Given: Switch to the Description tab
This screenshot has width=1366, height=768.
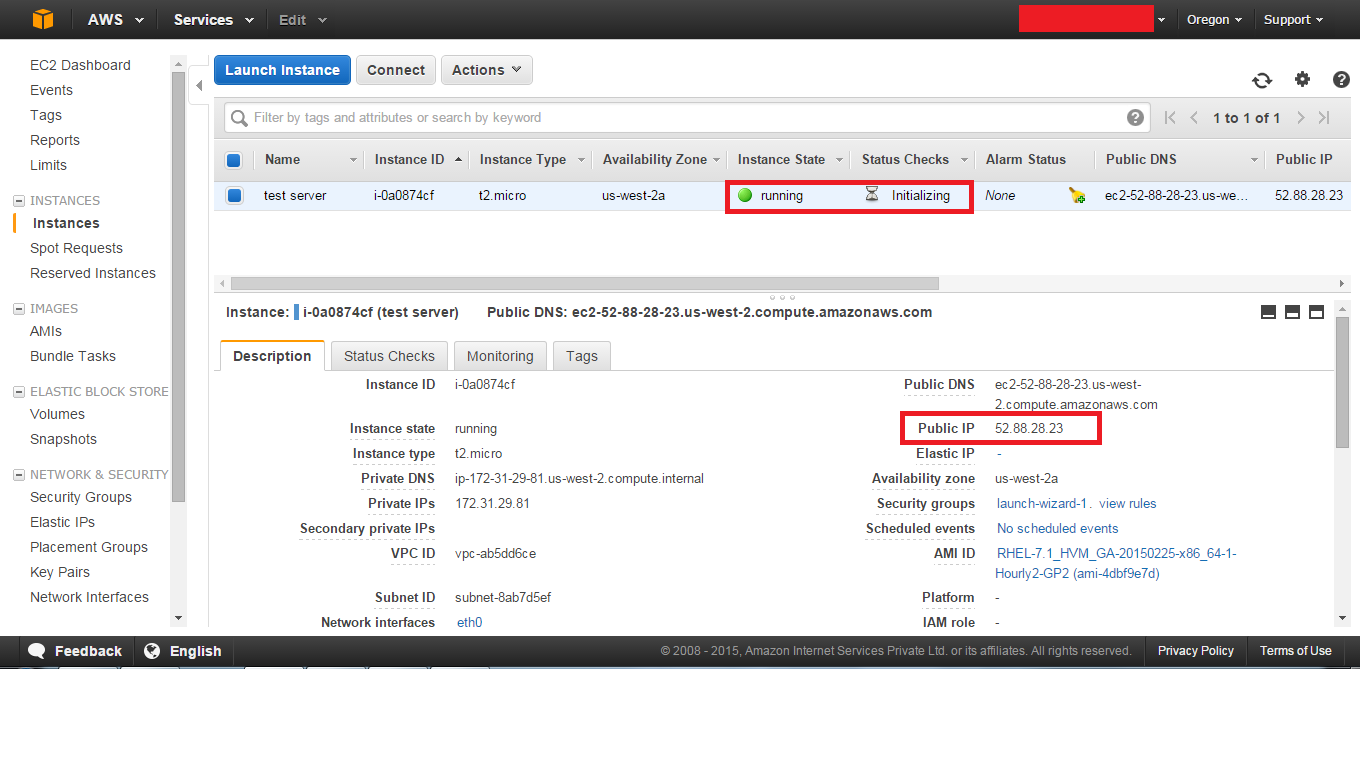Looking at the screenshot, I should (272, 356).
